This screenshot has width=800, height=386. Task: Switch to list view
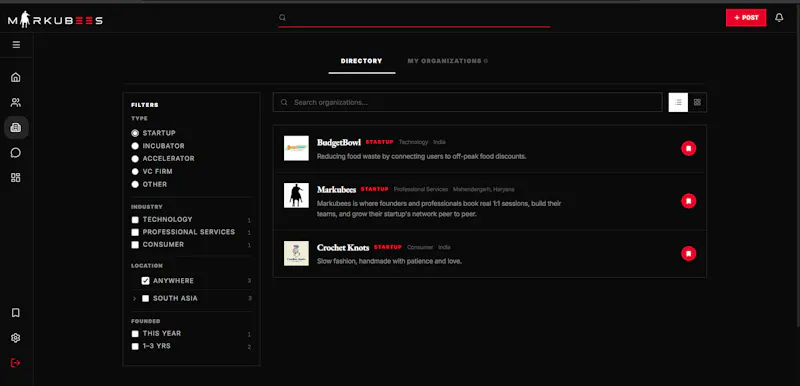(x=678, y=102)
